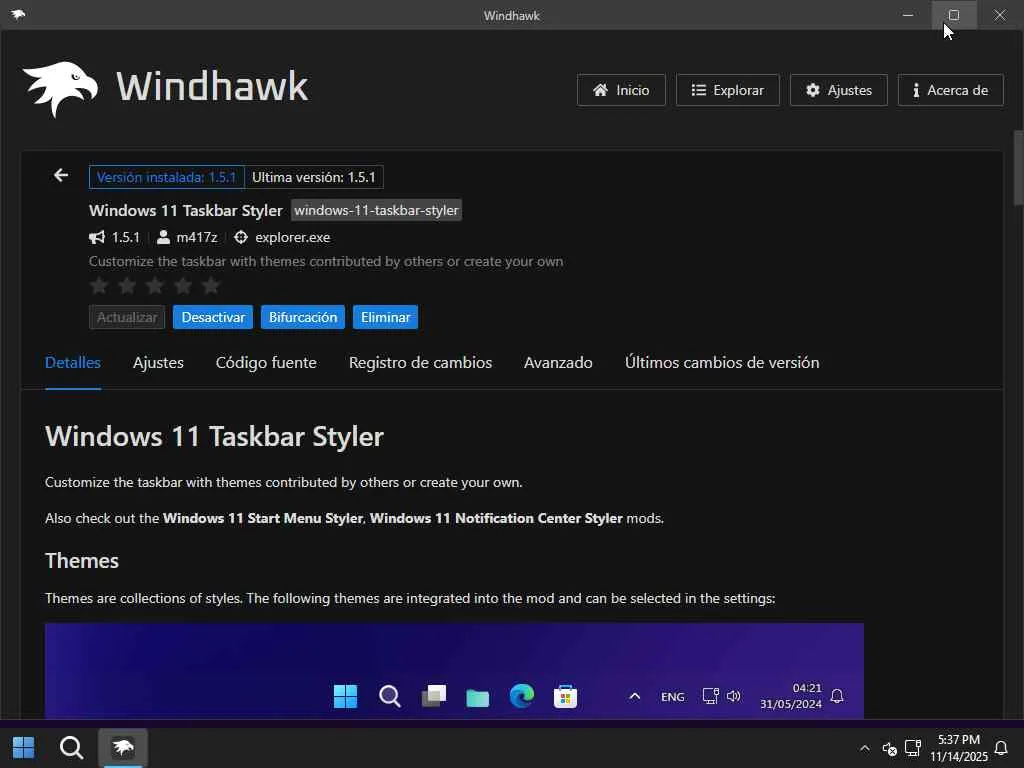Open Windows 11 Notification Center Styler link
The width and height of the screenshot is (1024, 768).
click(496, 518)
